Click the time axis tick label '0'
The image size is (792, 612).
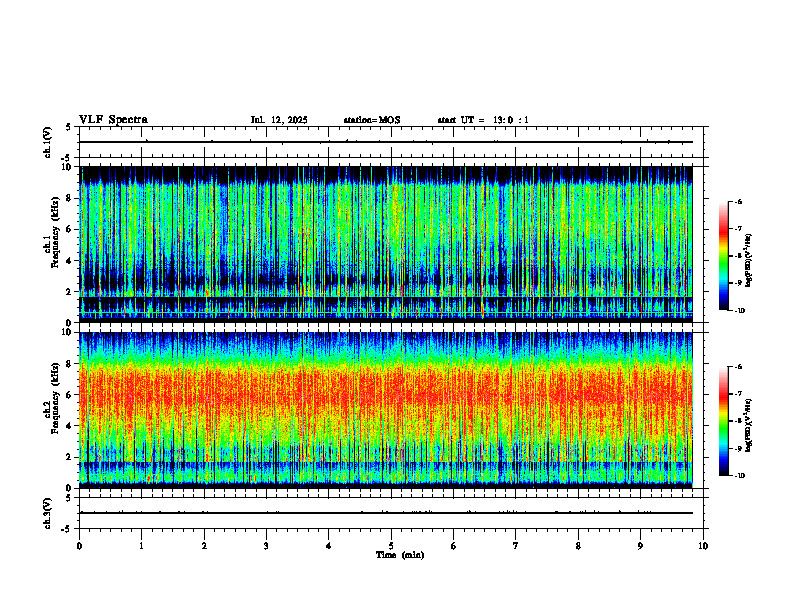(x=79, y=546)
